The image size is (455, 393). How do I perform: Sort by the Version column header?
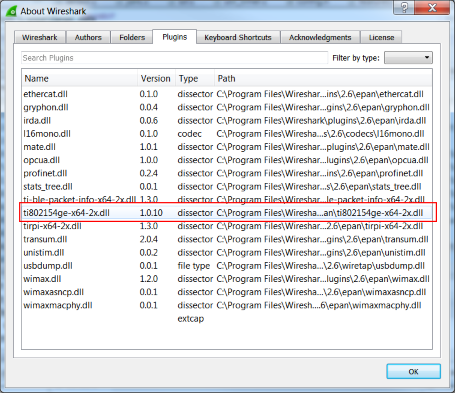(x=156, y=79)
